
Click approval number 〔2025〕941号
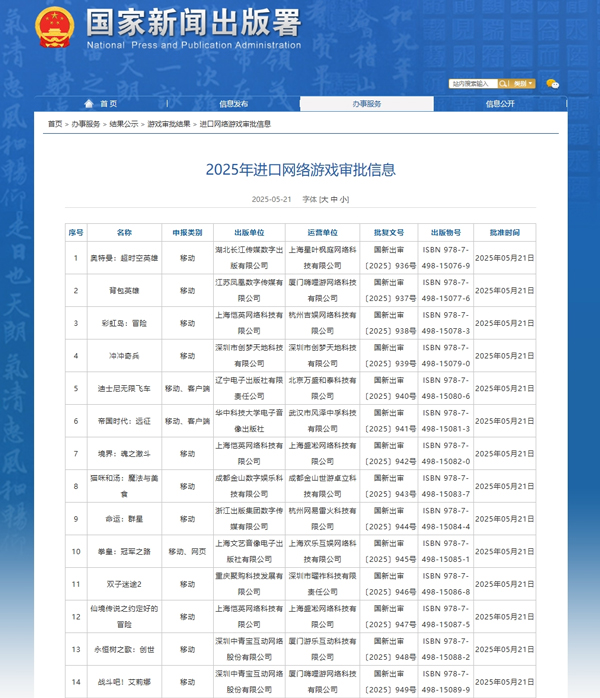click(390, 429)
